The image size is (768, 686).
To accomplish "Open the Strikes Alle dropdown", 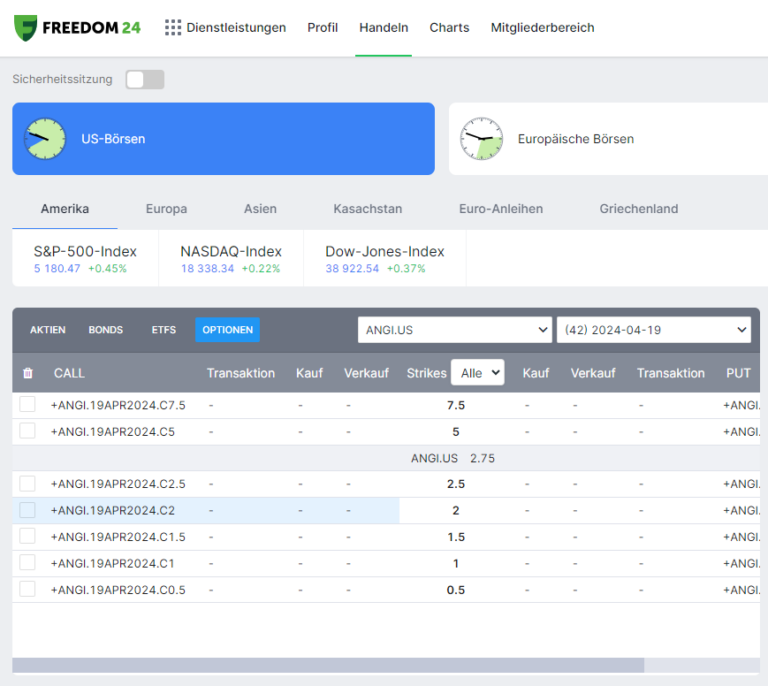I will (x=478, y=373).
